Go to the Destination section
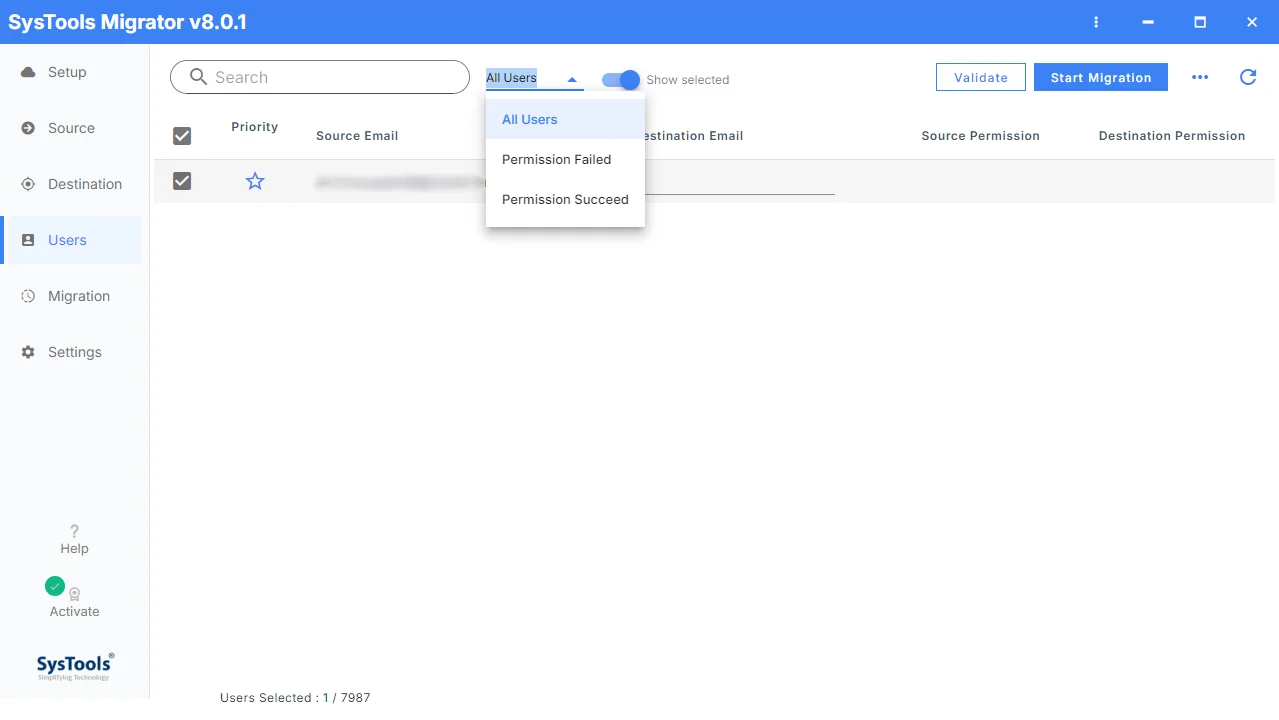 click(72, 184)
